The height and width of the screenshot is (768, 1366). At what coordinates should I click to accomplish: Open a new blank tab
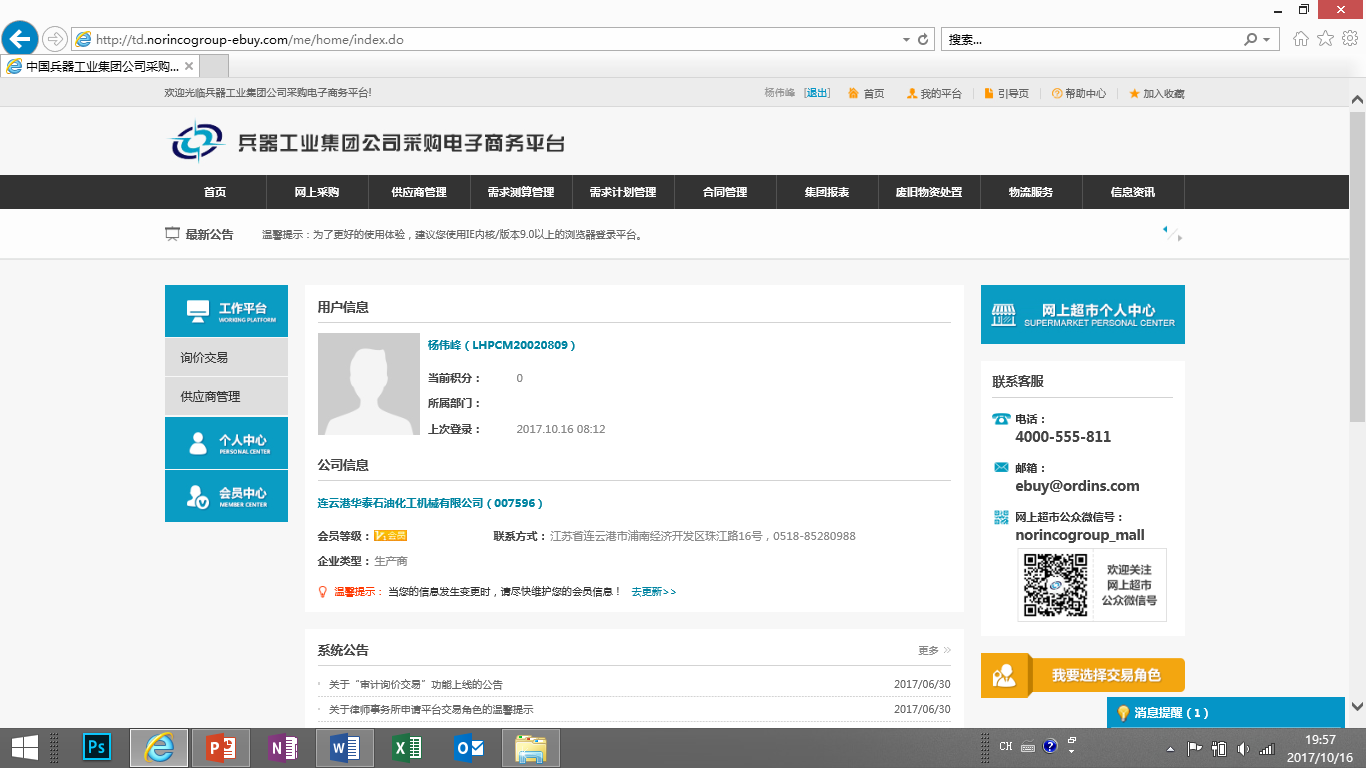(214, 66)
